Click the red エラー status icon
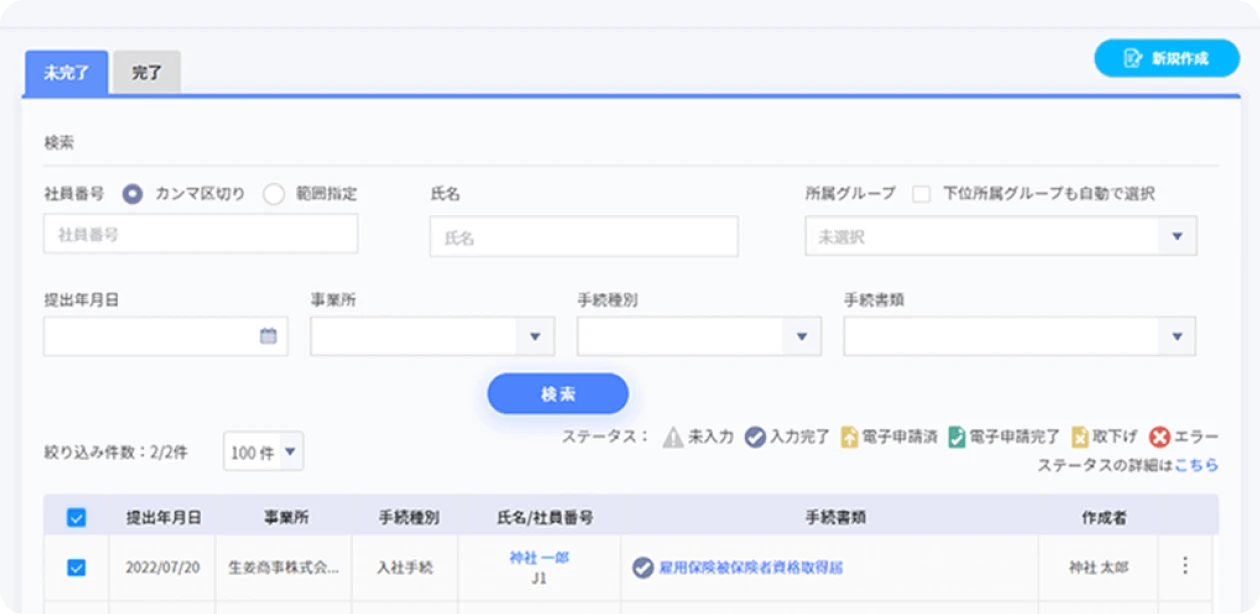The image size is (1260, 614). [1159, 437]
